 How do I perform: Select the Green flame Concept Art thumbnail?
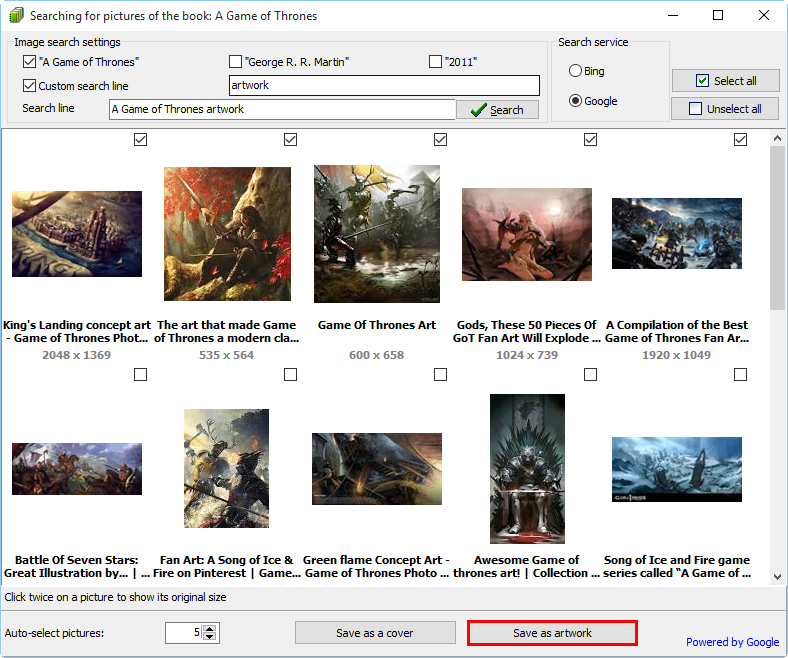tap(377, 469)
